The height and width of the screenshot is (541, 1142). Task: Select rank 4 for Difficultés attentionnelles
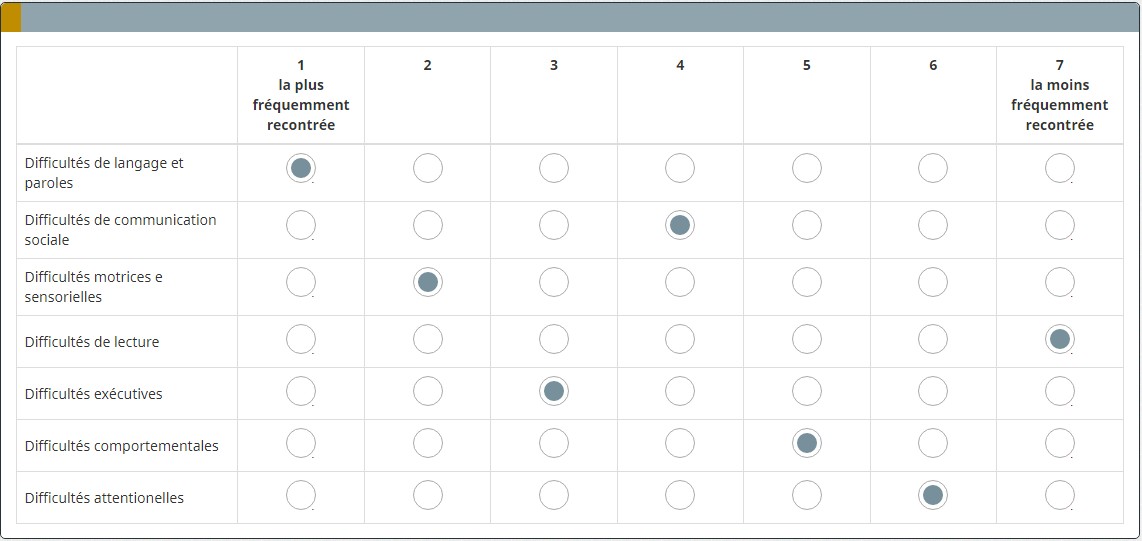(680, 495)
